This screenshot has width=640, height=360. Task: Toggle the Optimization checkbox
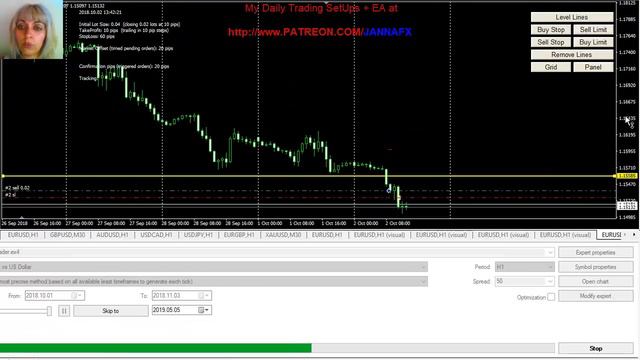pos(551,297)
